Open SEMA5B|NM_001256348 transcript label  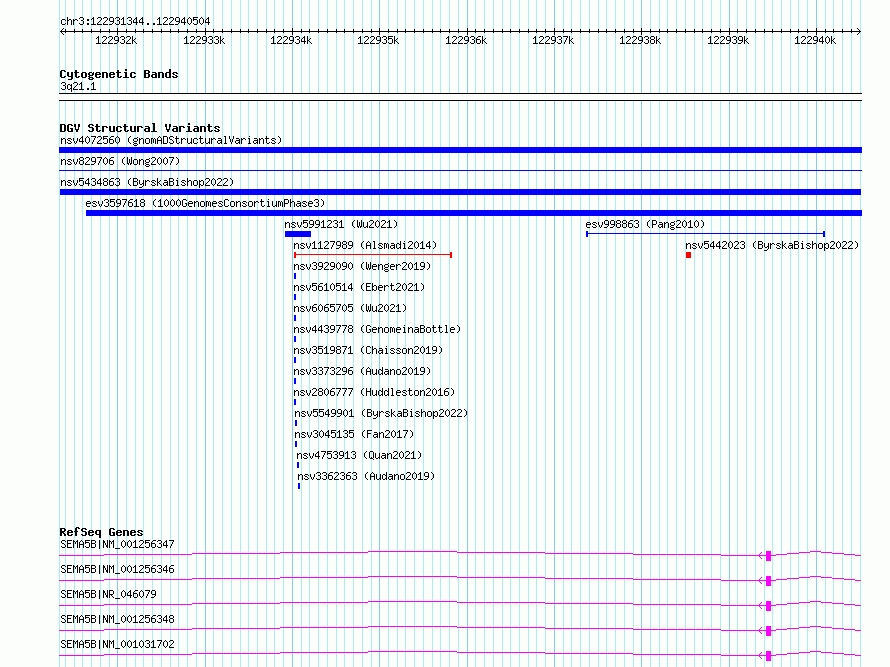(117, 619)
